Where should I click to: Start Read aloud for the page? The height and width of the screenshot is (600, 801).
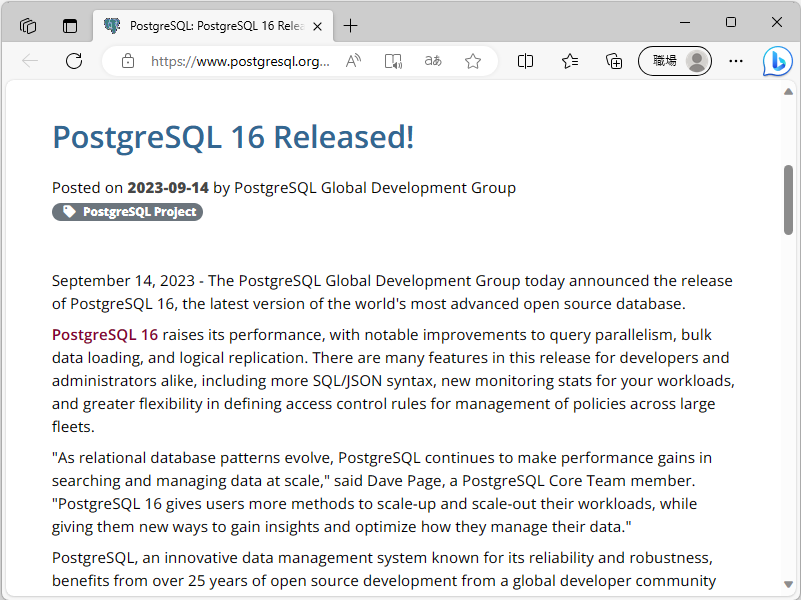click(352, 61)
